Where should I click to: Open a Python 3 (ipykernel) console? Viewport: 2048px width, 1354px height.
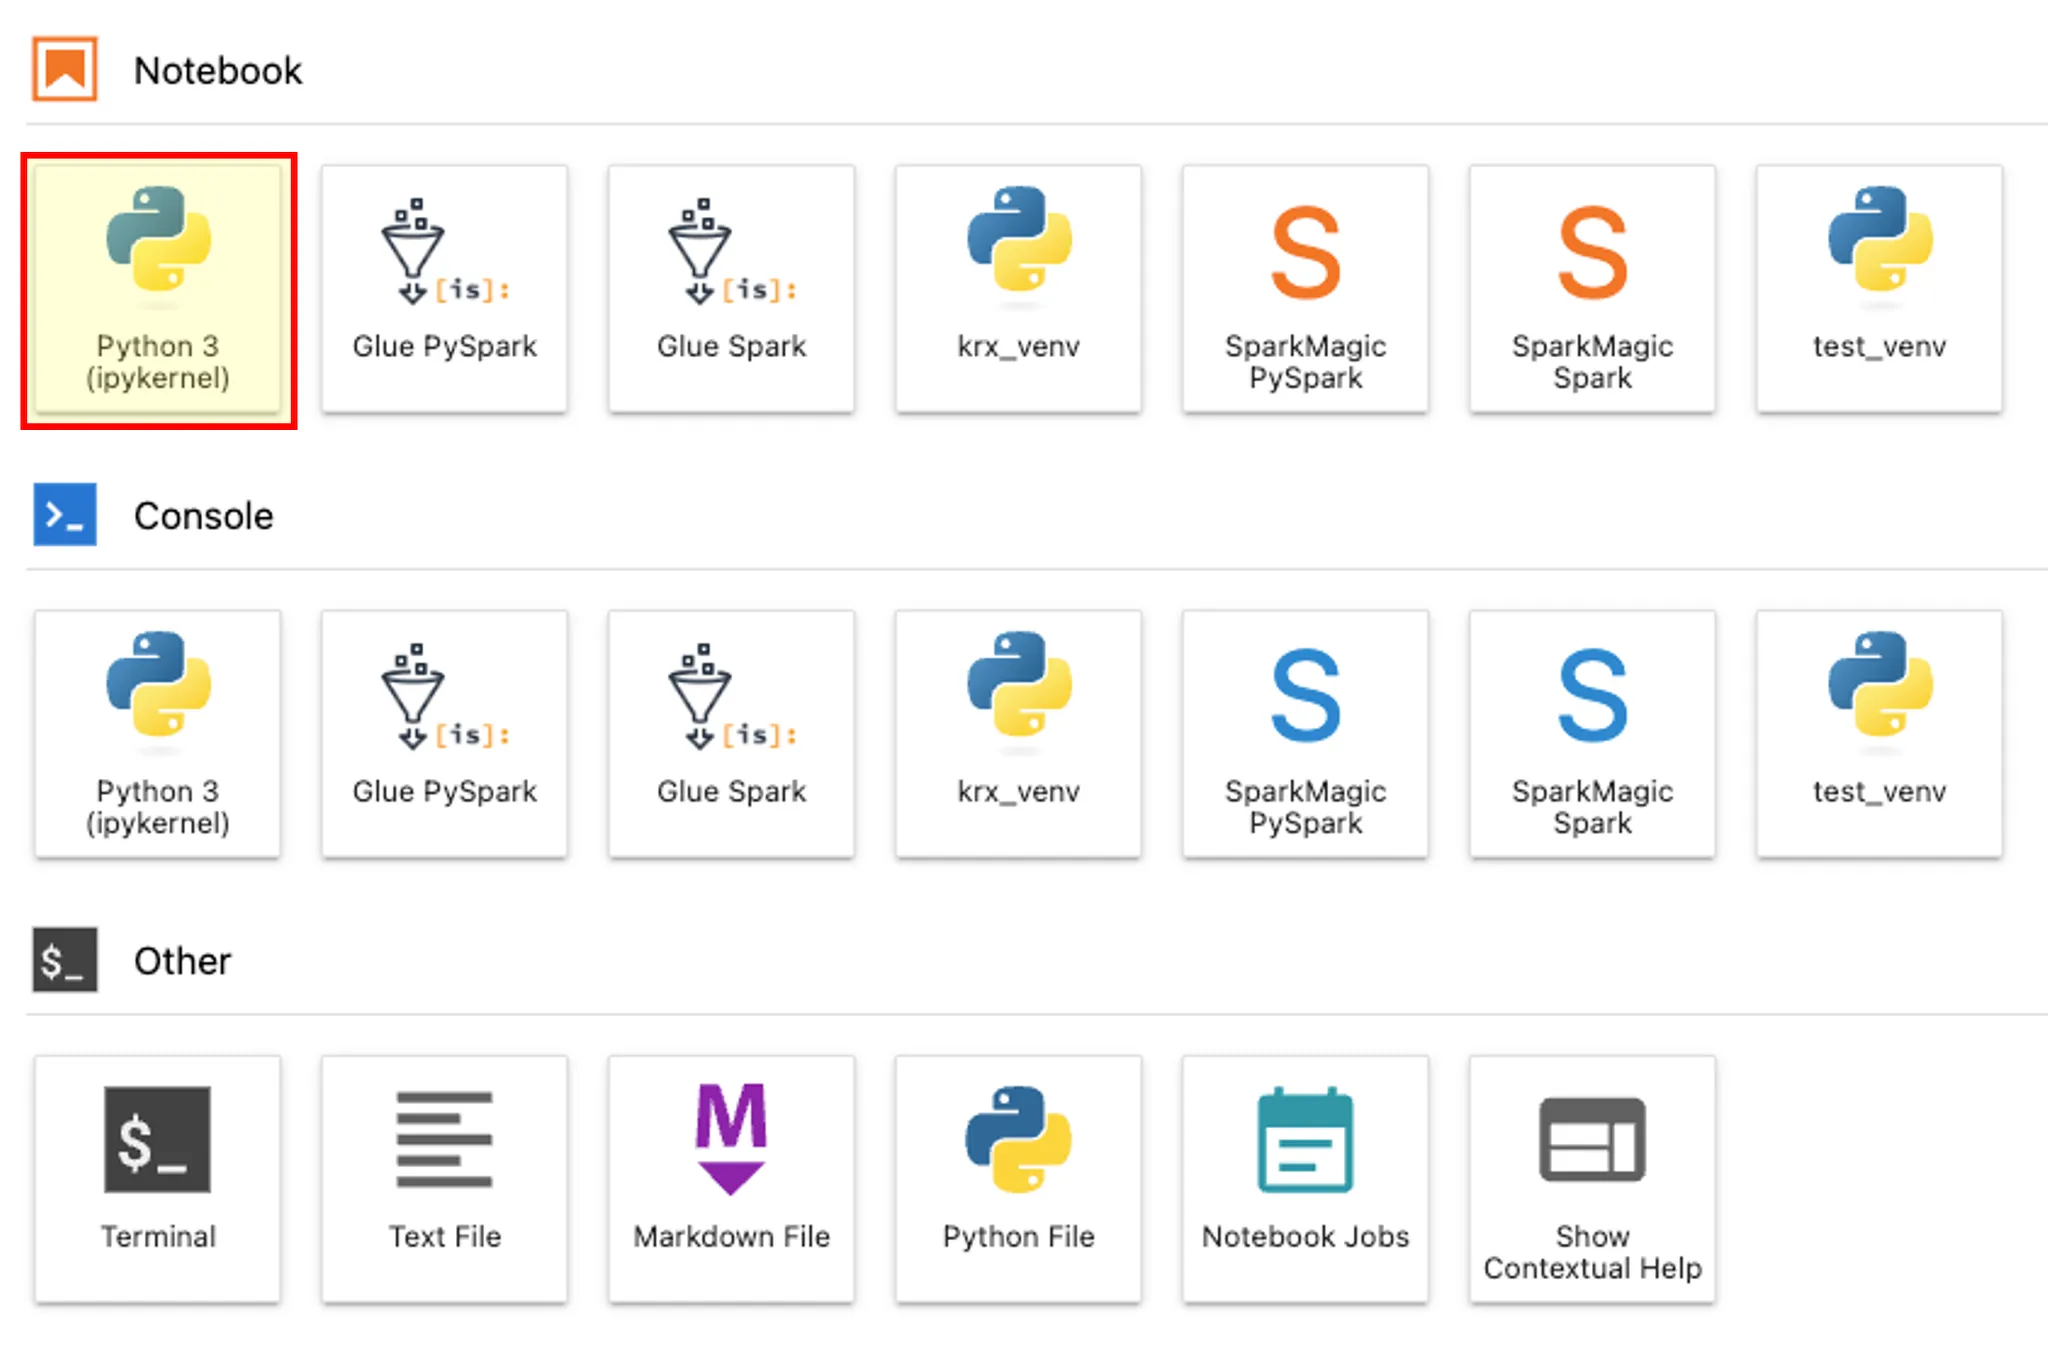[x=158, y=734]
